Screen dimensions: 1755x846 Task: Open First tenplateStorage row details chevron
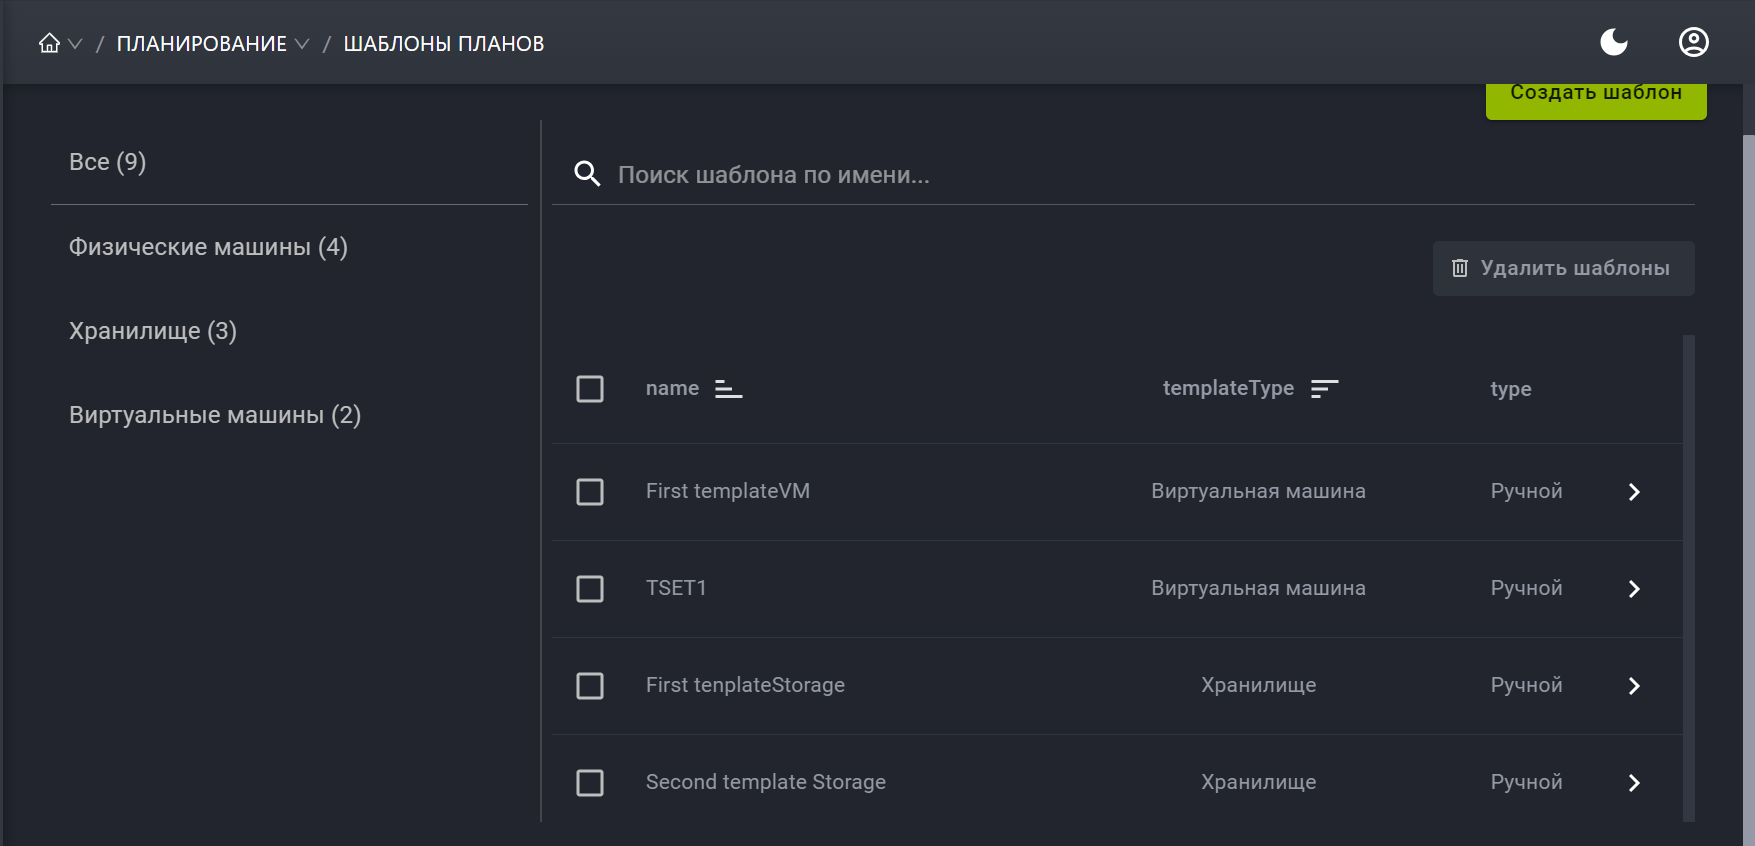pyautogui.click(x=1634, y=686)
